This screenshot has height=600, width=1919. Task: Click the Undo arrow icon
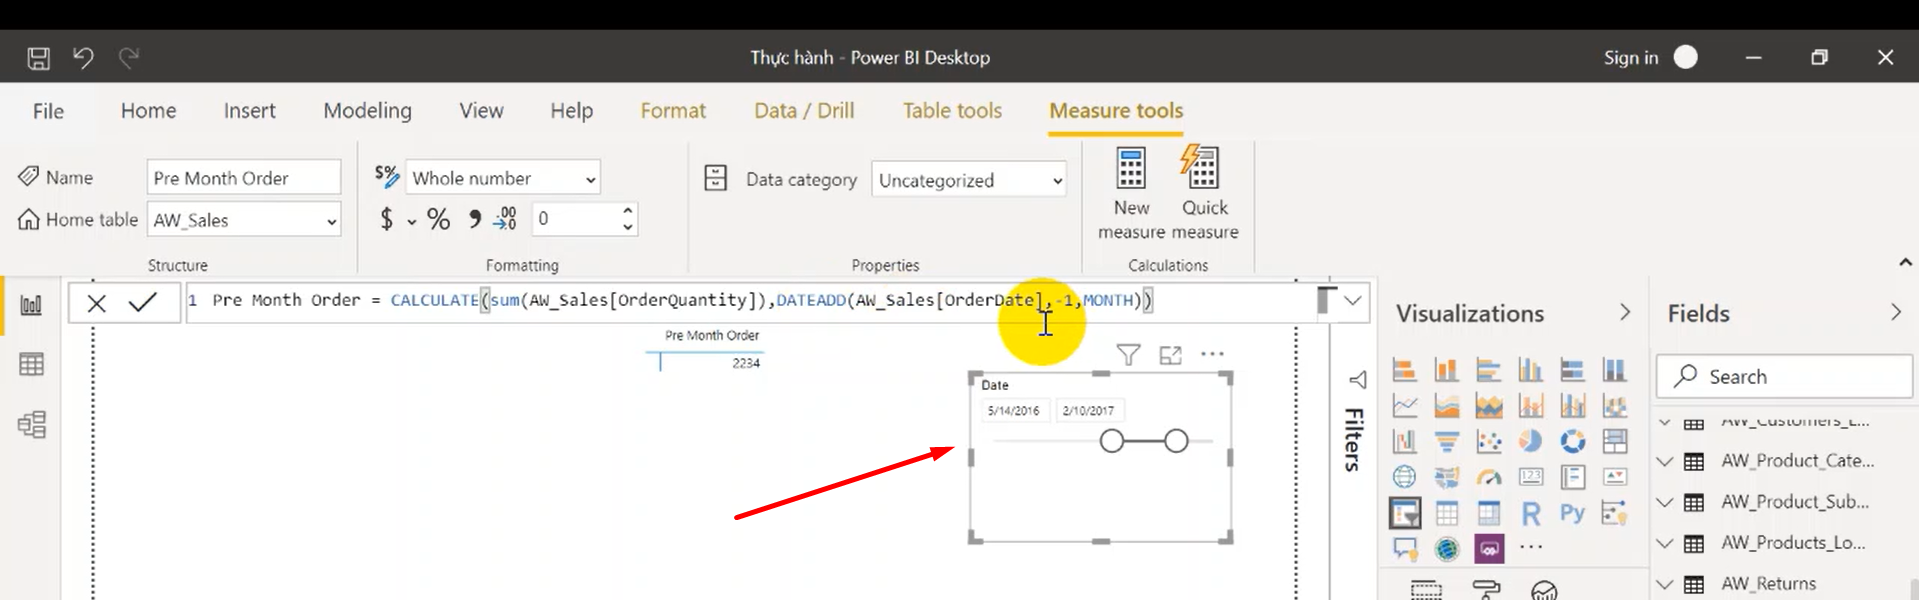83,58
